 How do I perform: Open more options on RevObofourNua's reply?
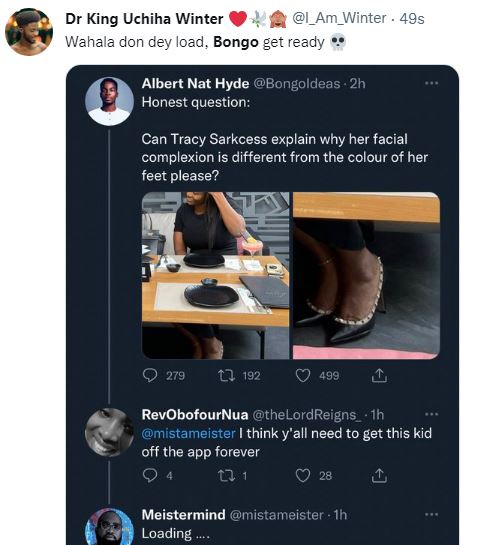[x=432, y=414]
